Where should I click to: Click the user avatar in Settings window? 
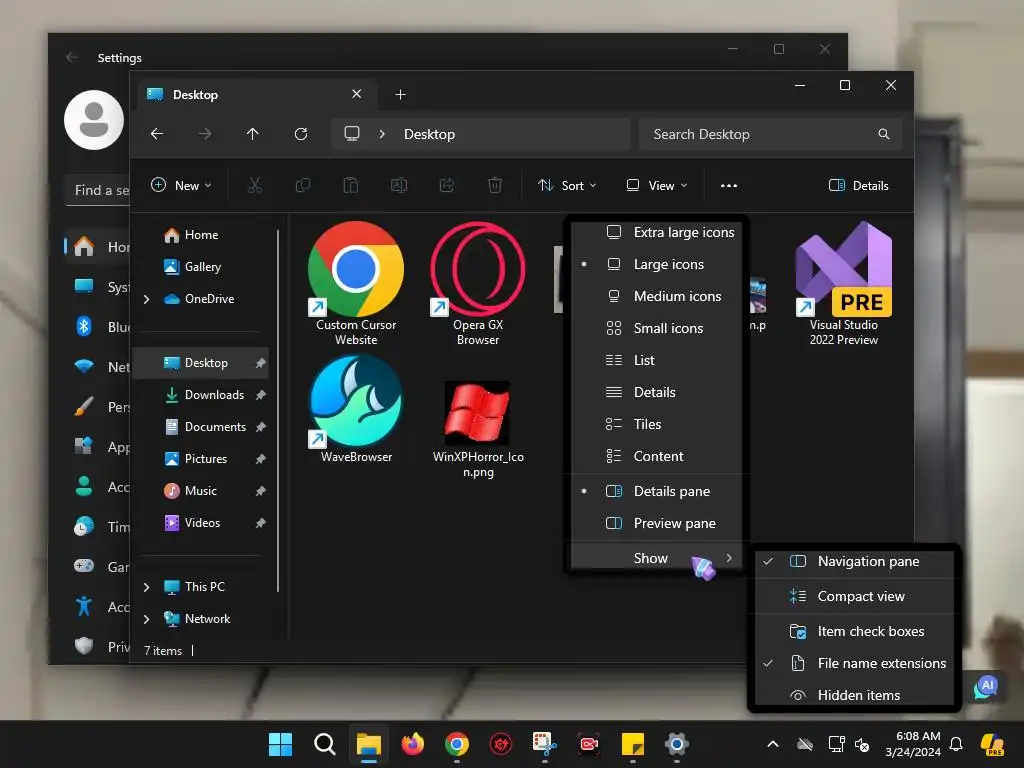(x=94, y=120)
